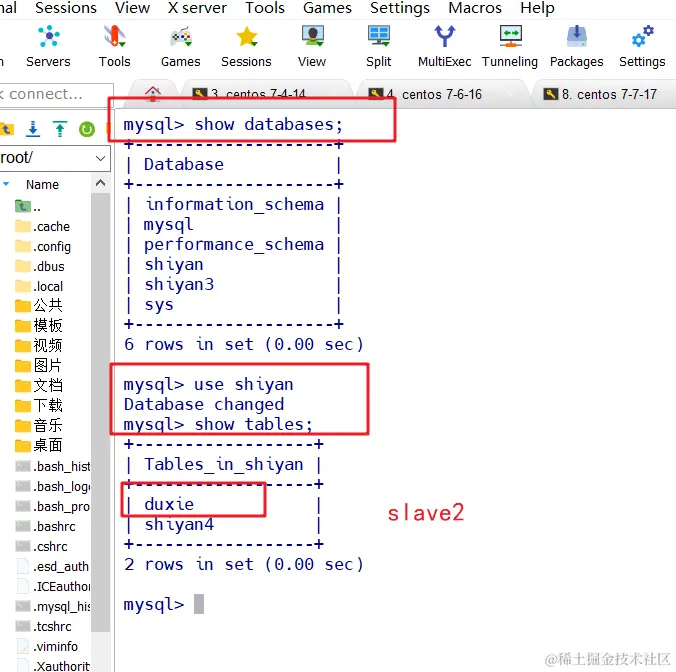Open the Packages toolbar icon
The image size is (676, 672).
point(576,47)
